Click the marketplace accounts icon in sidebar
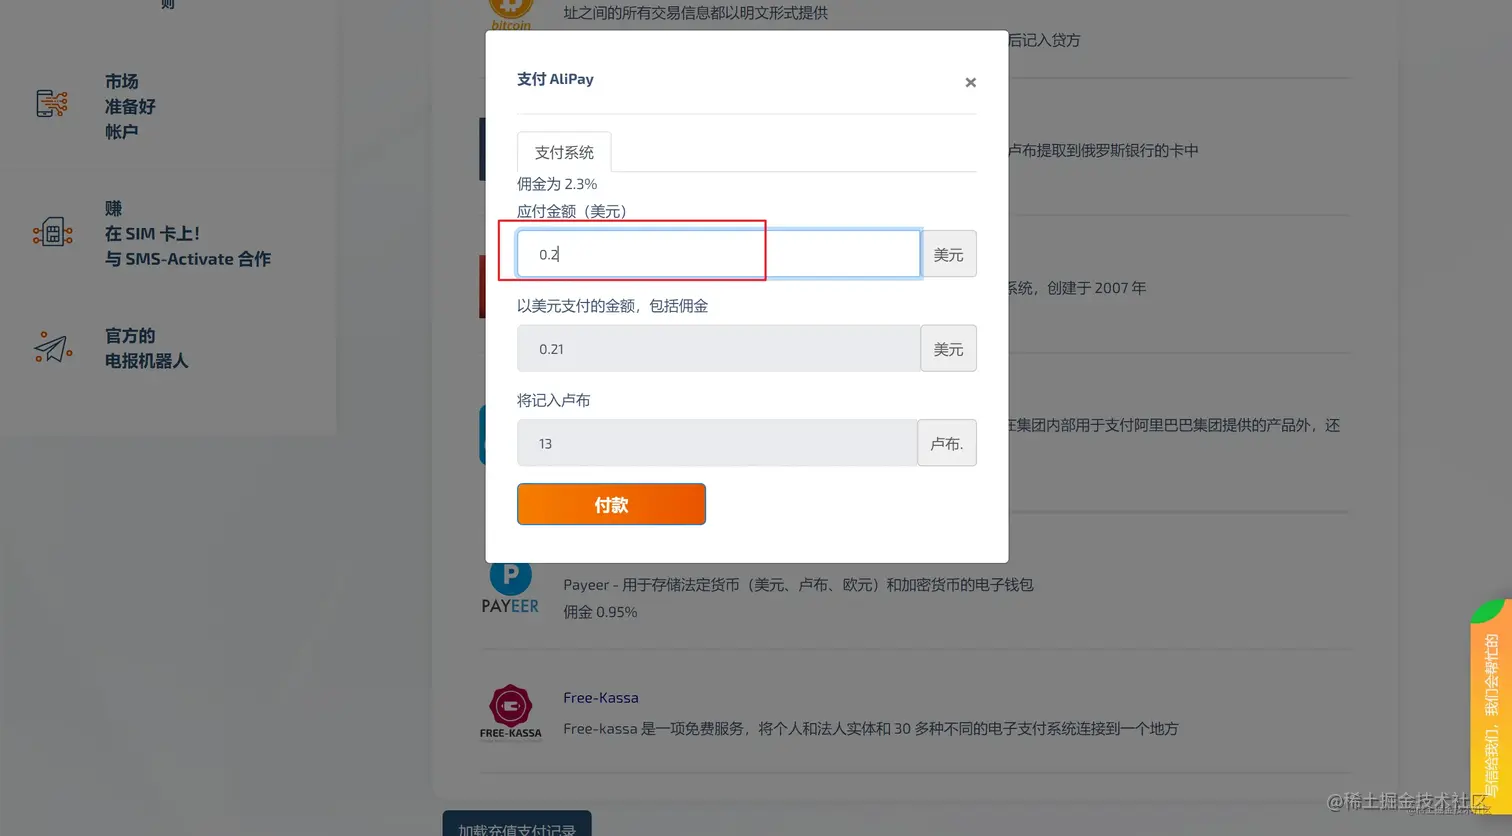The image size is (1512, 836). (52, 104)
